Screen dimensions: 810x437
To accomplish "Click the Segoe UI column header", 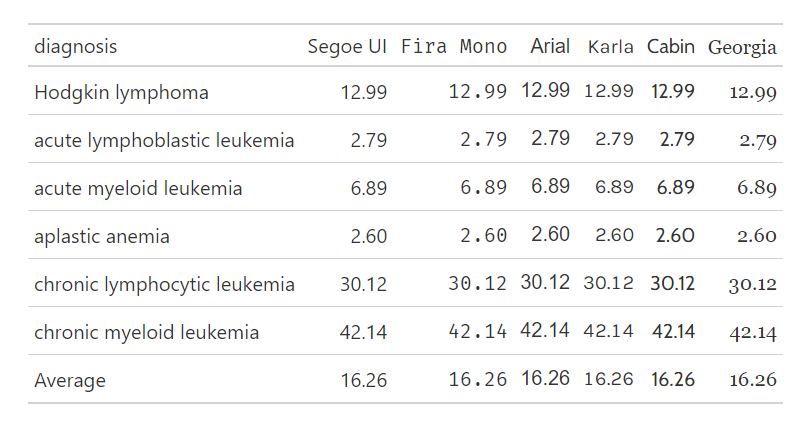I will tap(347, 47).
